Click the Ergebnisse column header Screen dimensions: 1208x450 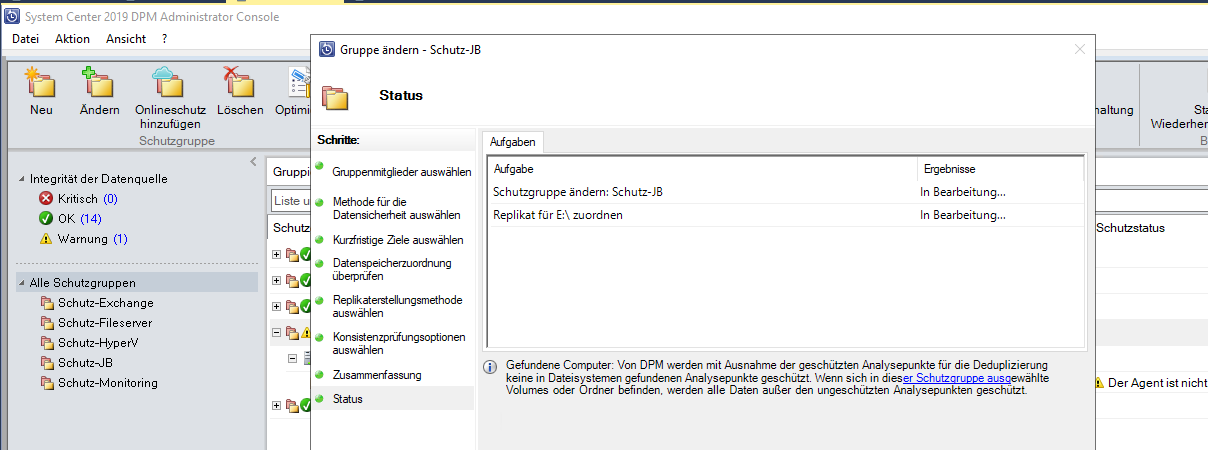tap(1000, 169)
